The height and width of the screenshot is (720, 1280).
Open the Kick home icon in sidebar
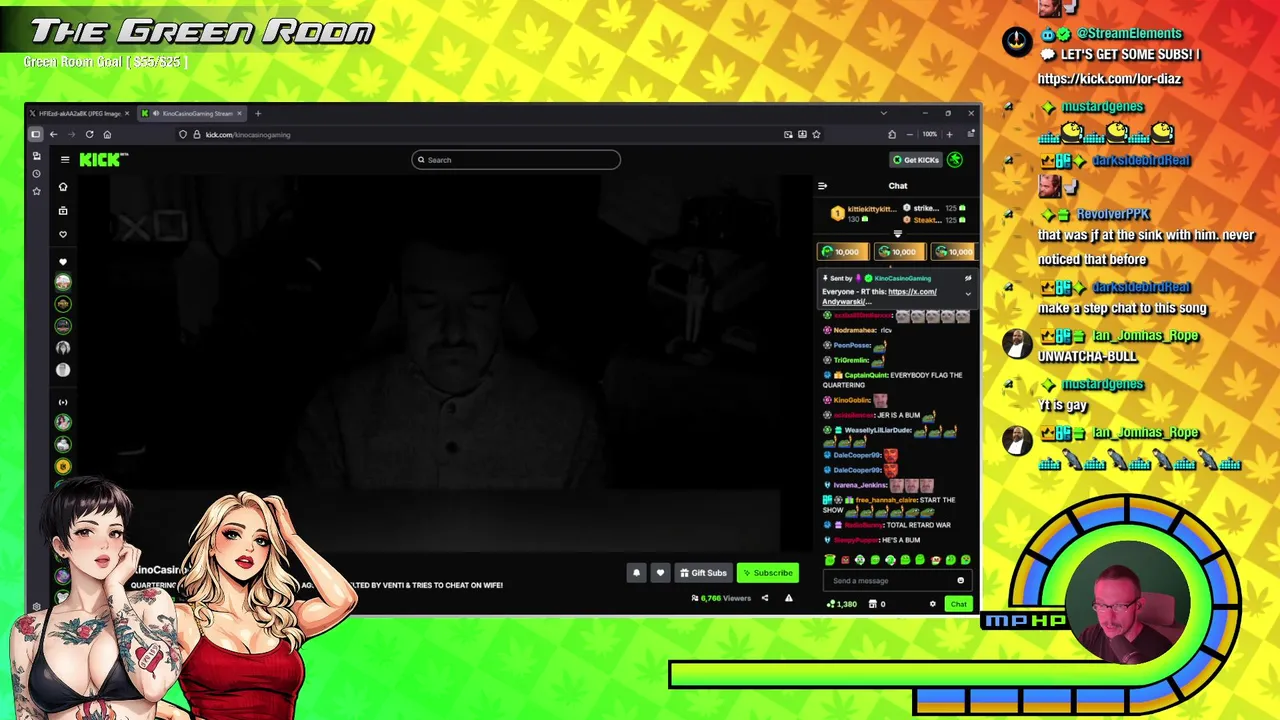tap(63, 187)
